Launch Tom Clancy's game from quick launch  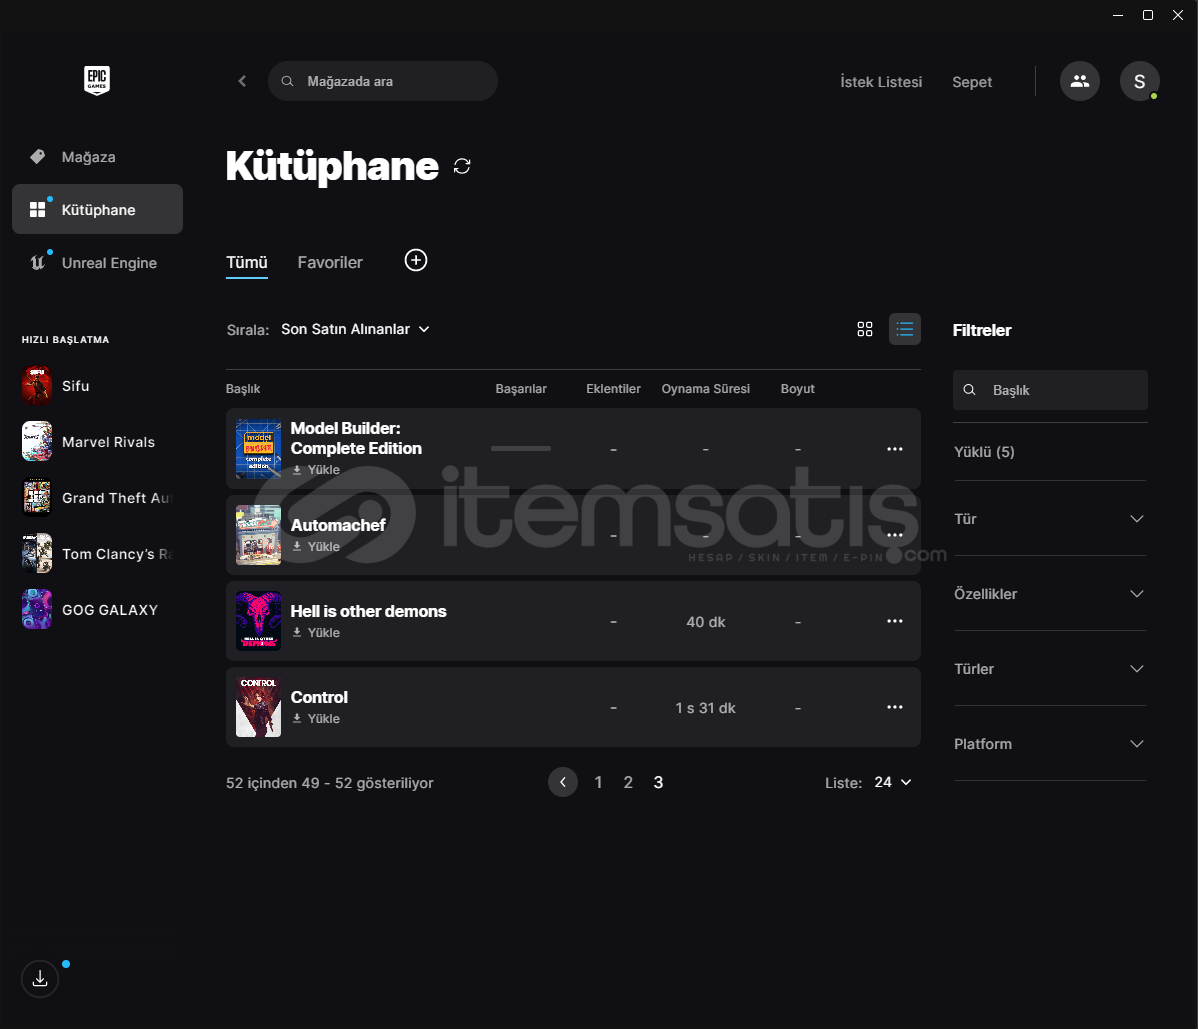click(97, 554)
